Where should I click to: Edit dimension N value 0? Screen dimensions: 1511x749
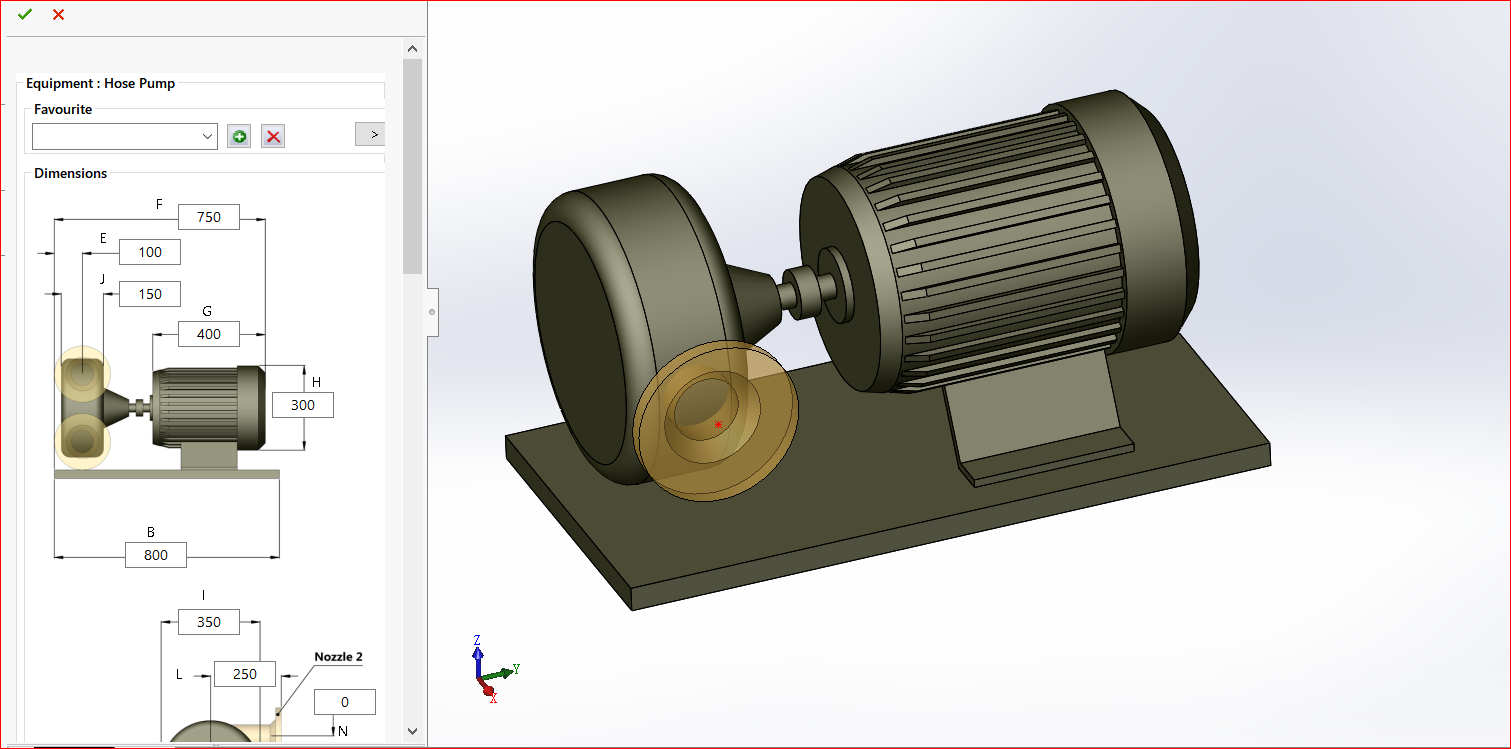(345, 702)
